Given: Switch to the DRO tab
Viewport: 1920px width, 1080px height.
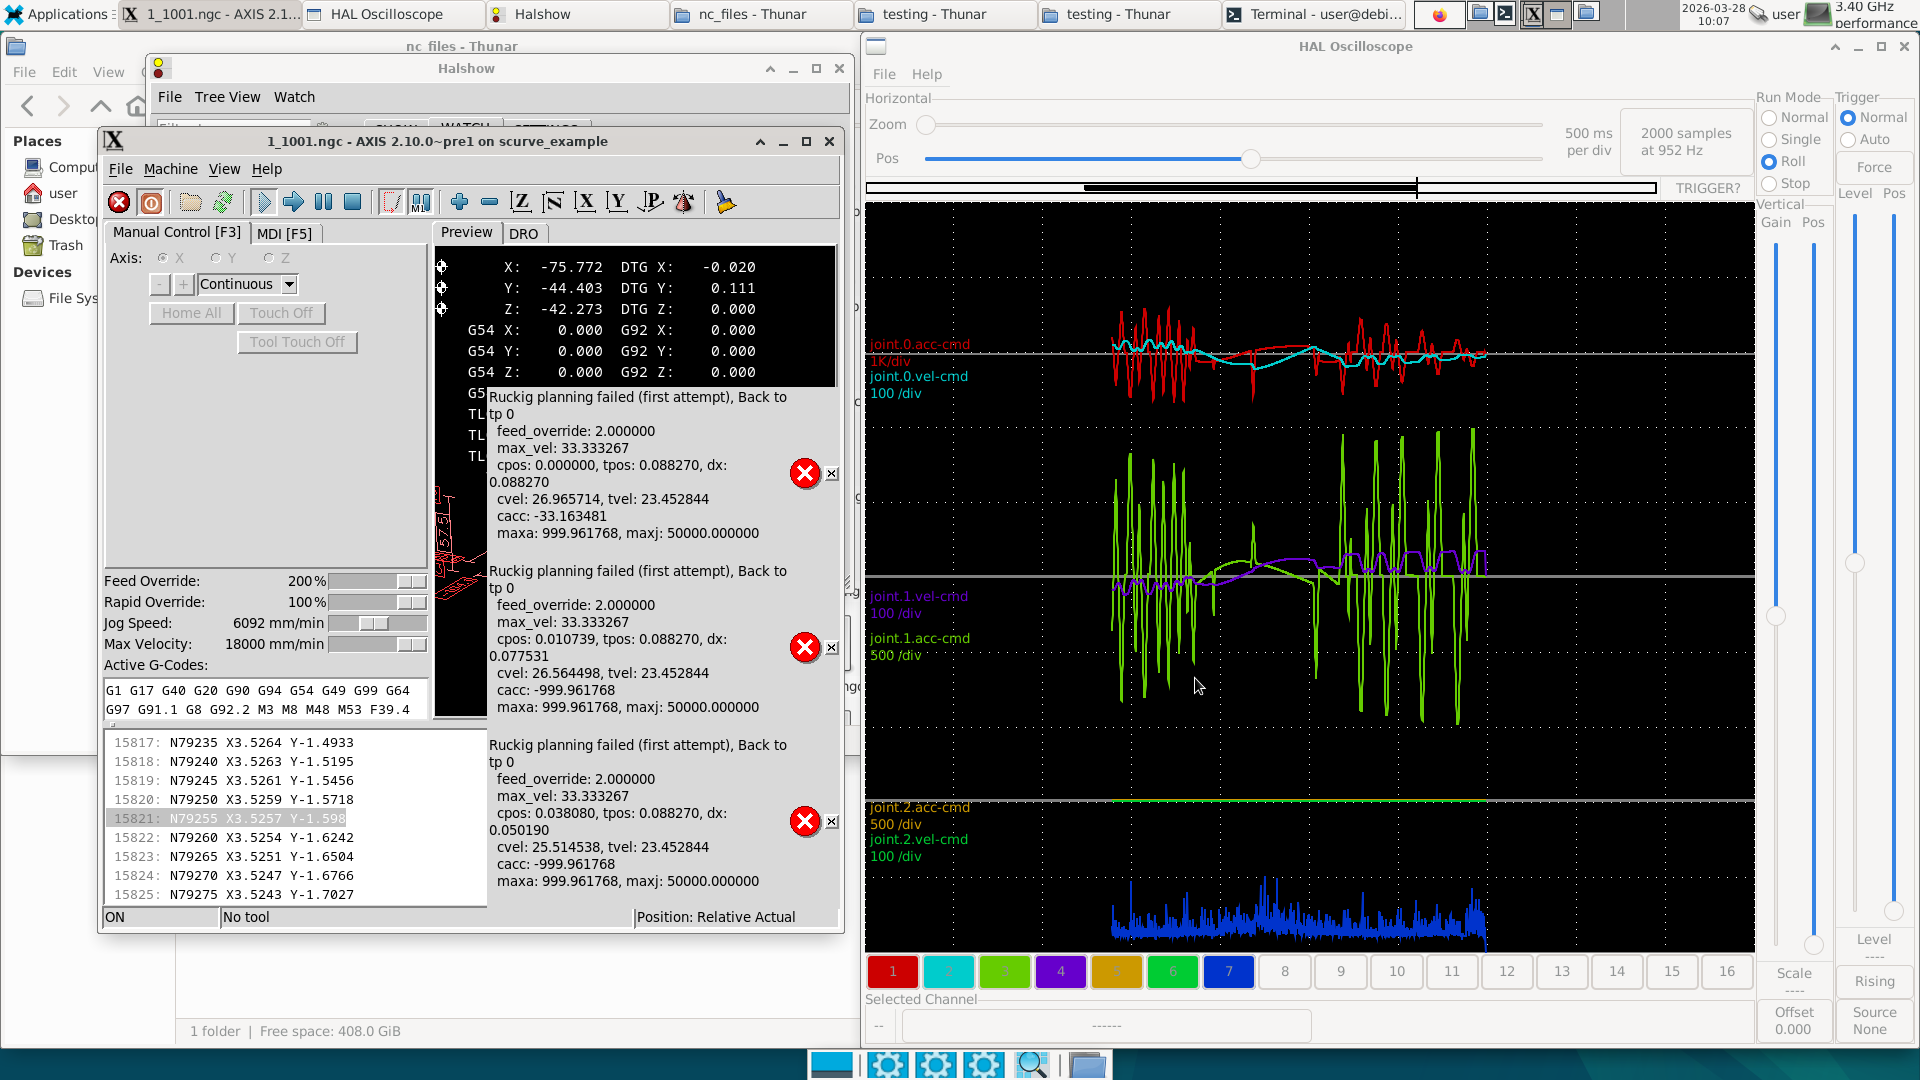Looking at the screenshot, I should coord(523,234).
